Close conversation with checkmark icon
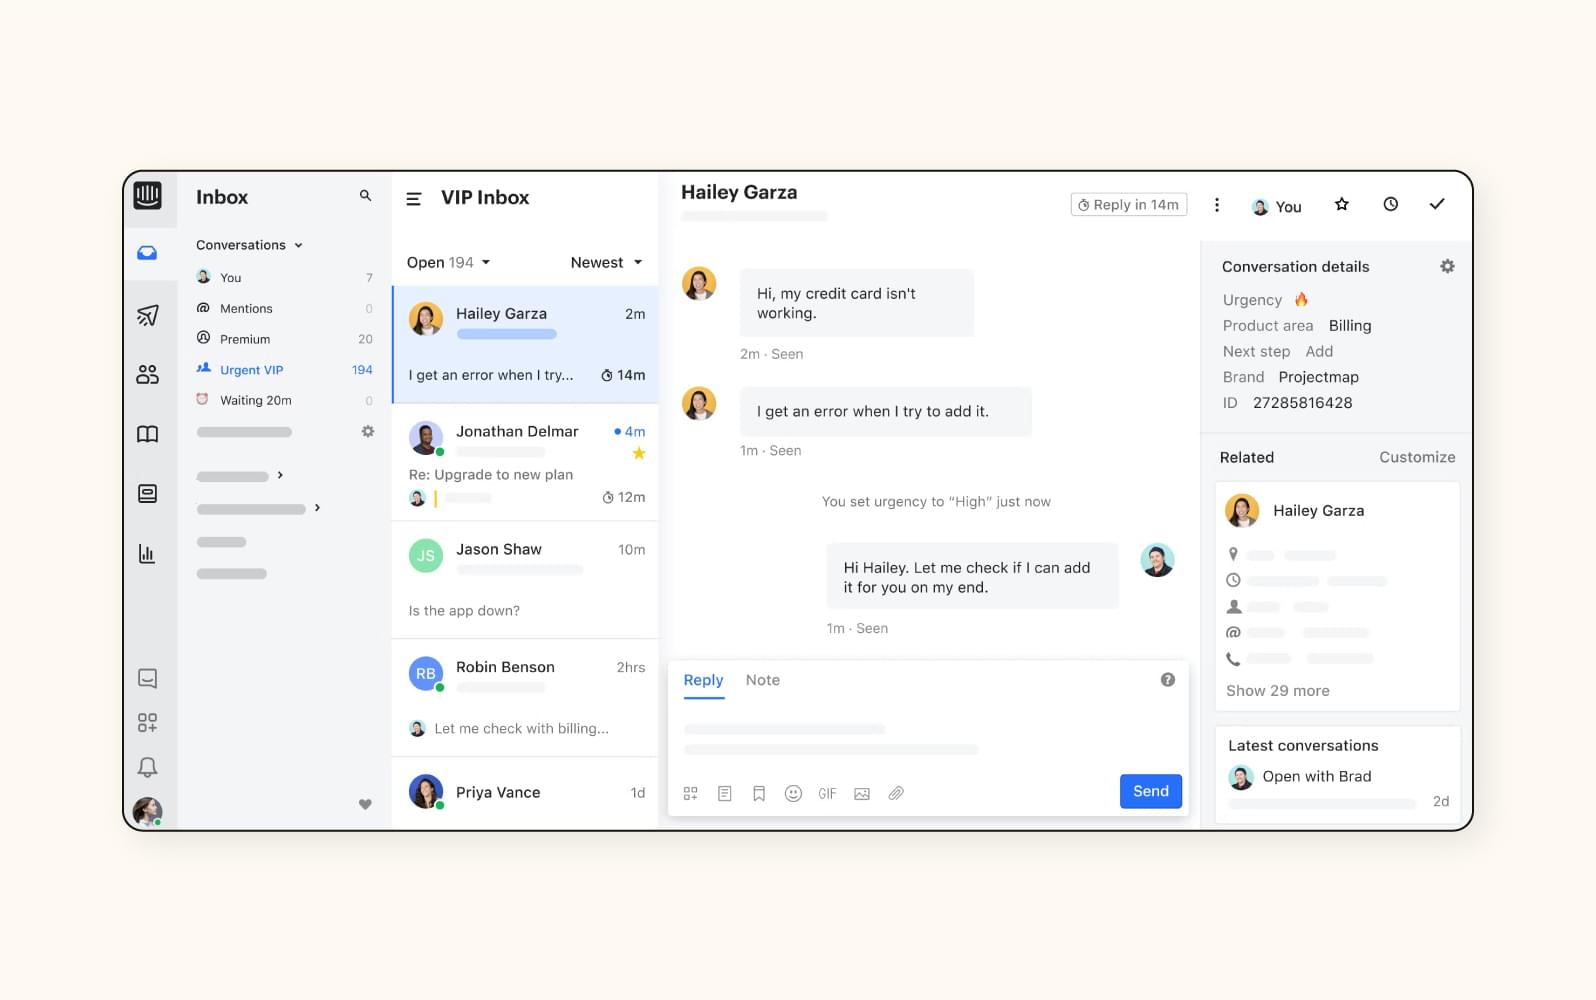 point(1437,204)
